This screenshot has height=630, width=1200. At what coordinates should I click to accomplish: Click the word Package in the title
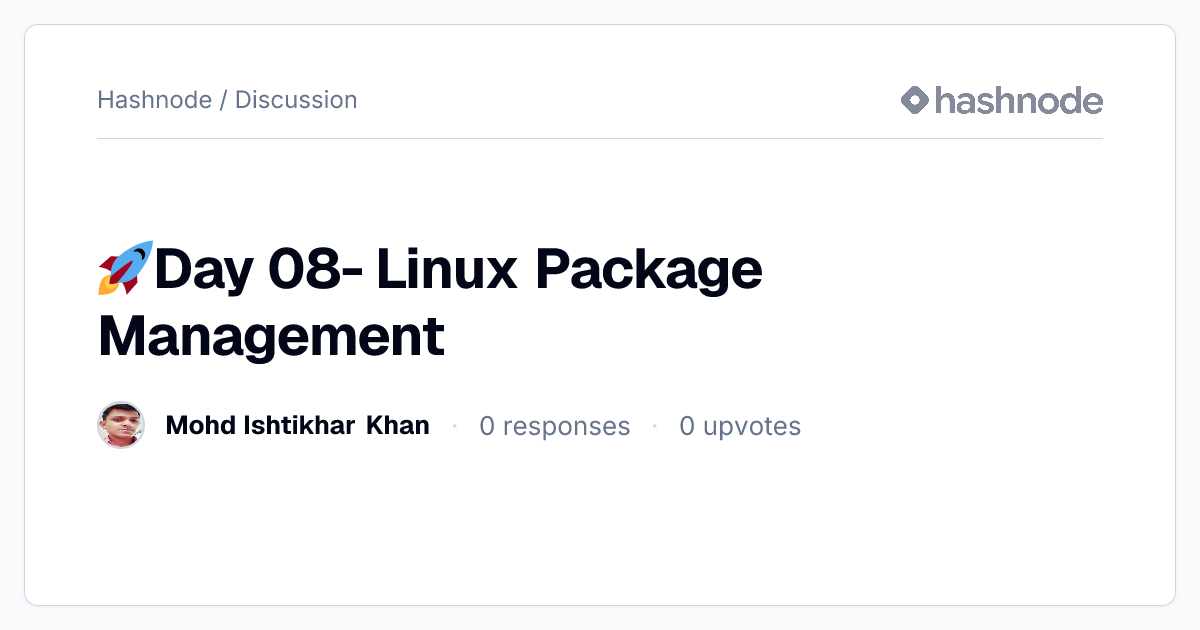tap(649, 272)
